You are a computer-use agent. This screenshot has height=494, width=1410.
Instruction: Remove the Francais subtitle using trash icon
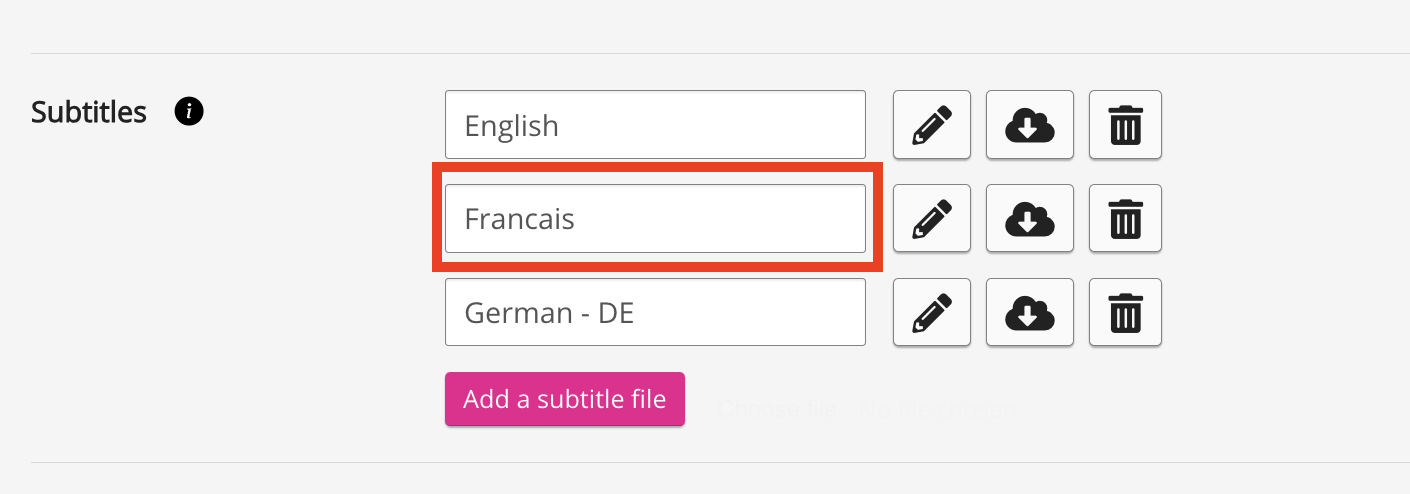(x=1125, y=218)
